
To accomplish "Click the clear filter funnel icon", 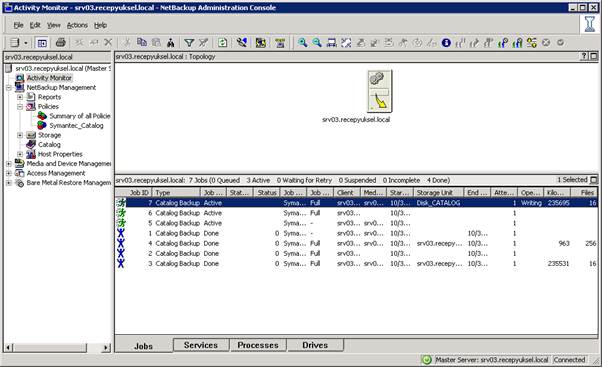I will [x=203, y=43].
